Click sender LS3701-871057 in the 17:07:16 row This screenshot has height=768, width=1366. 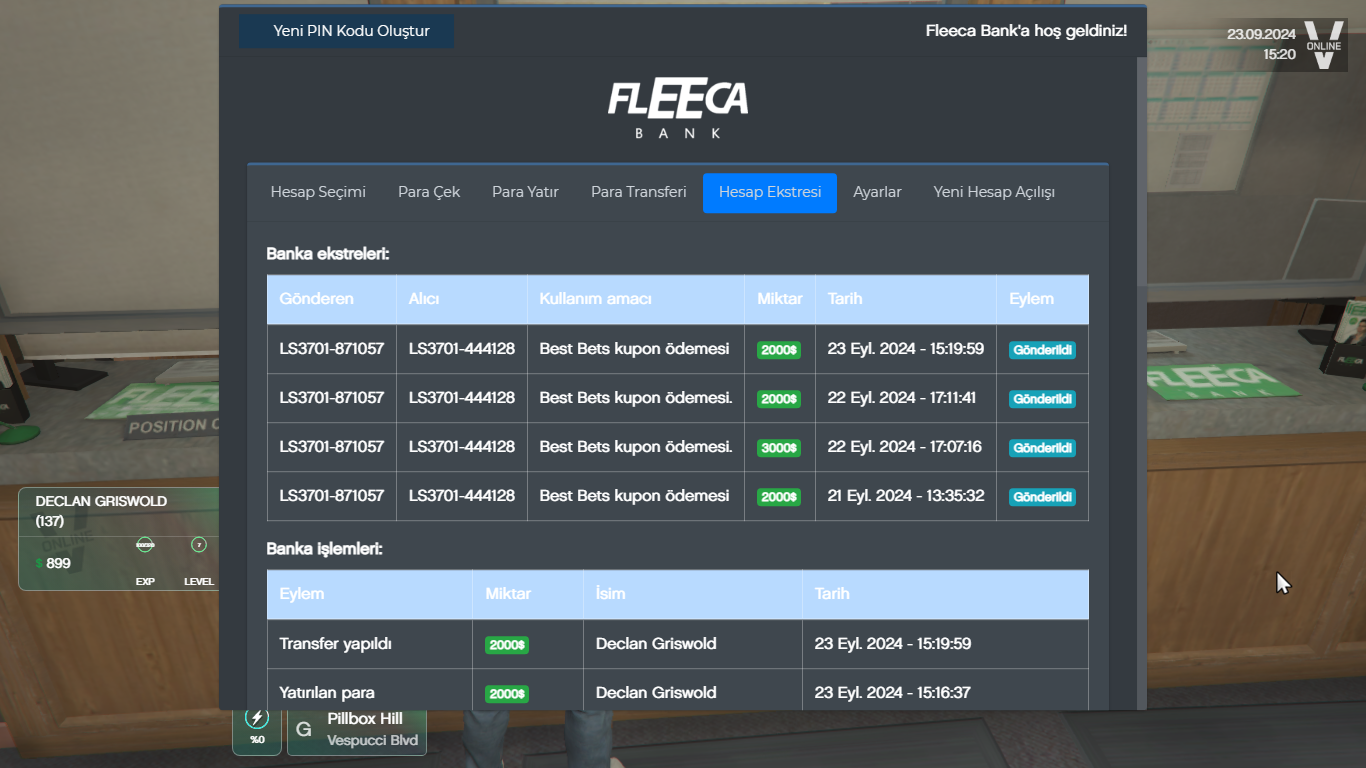[332, 447]
